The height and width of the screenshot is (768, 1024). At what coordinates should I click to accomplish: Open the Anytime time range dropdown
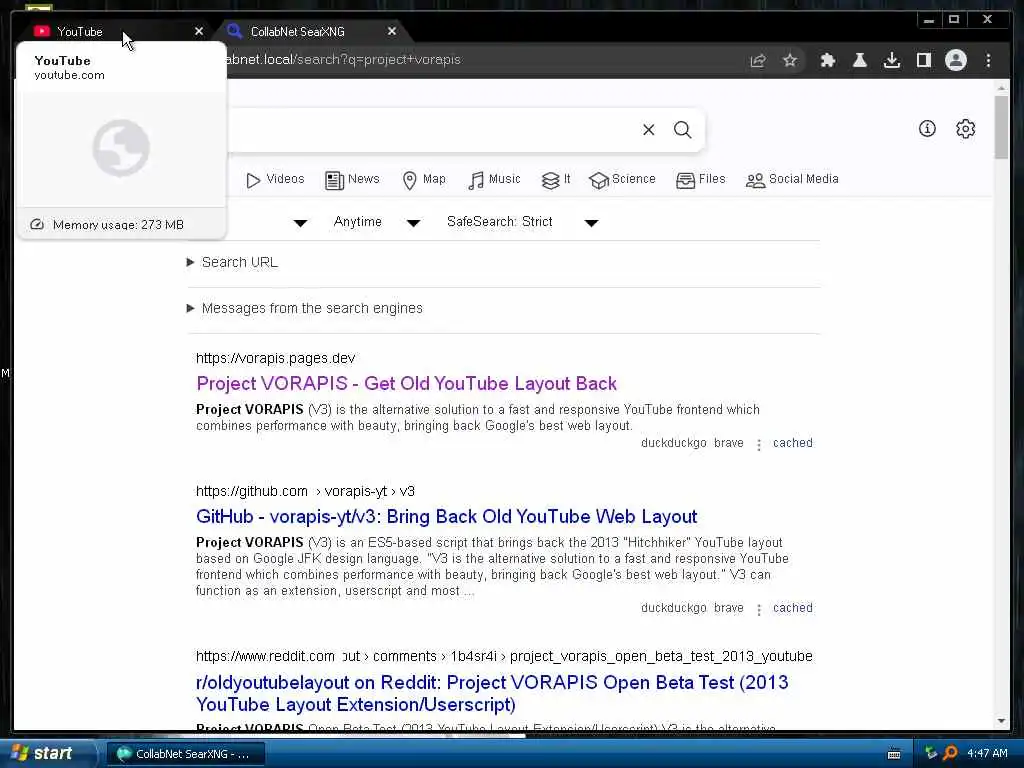(377, 222)
